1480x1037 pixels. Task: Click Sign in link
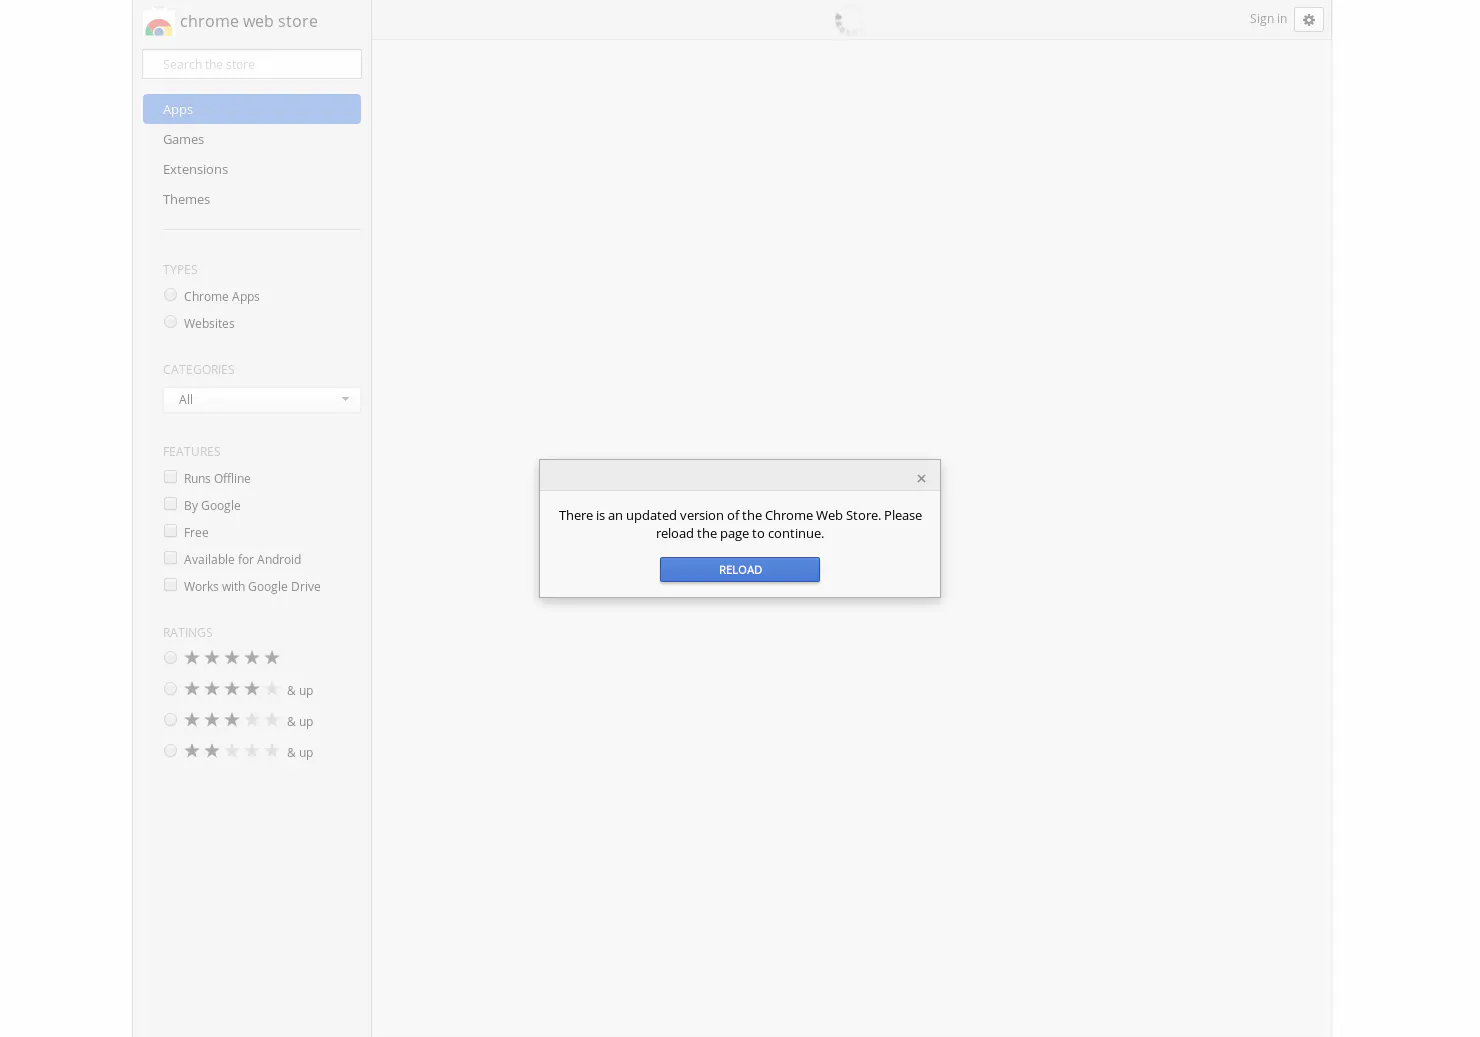click(1268, 19)
